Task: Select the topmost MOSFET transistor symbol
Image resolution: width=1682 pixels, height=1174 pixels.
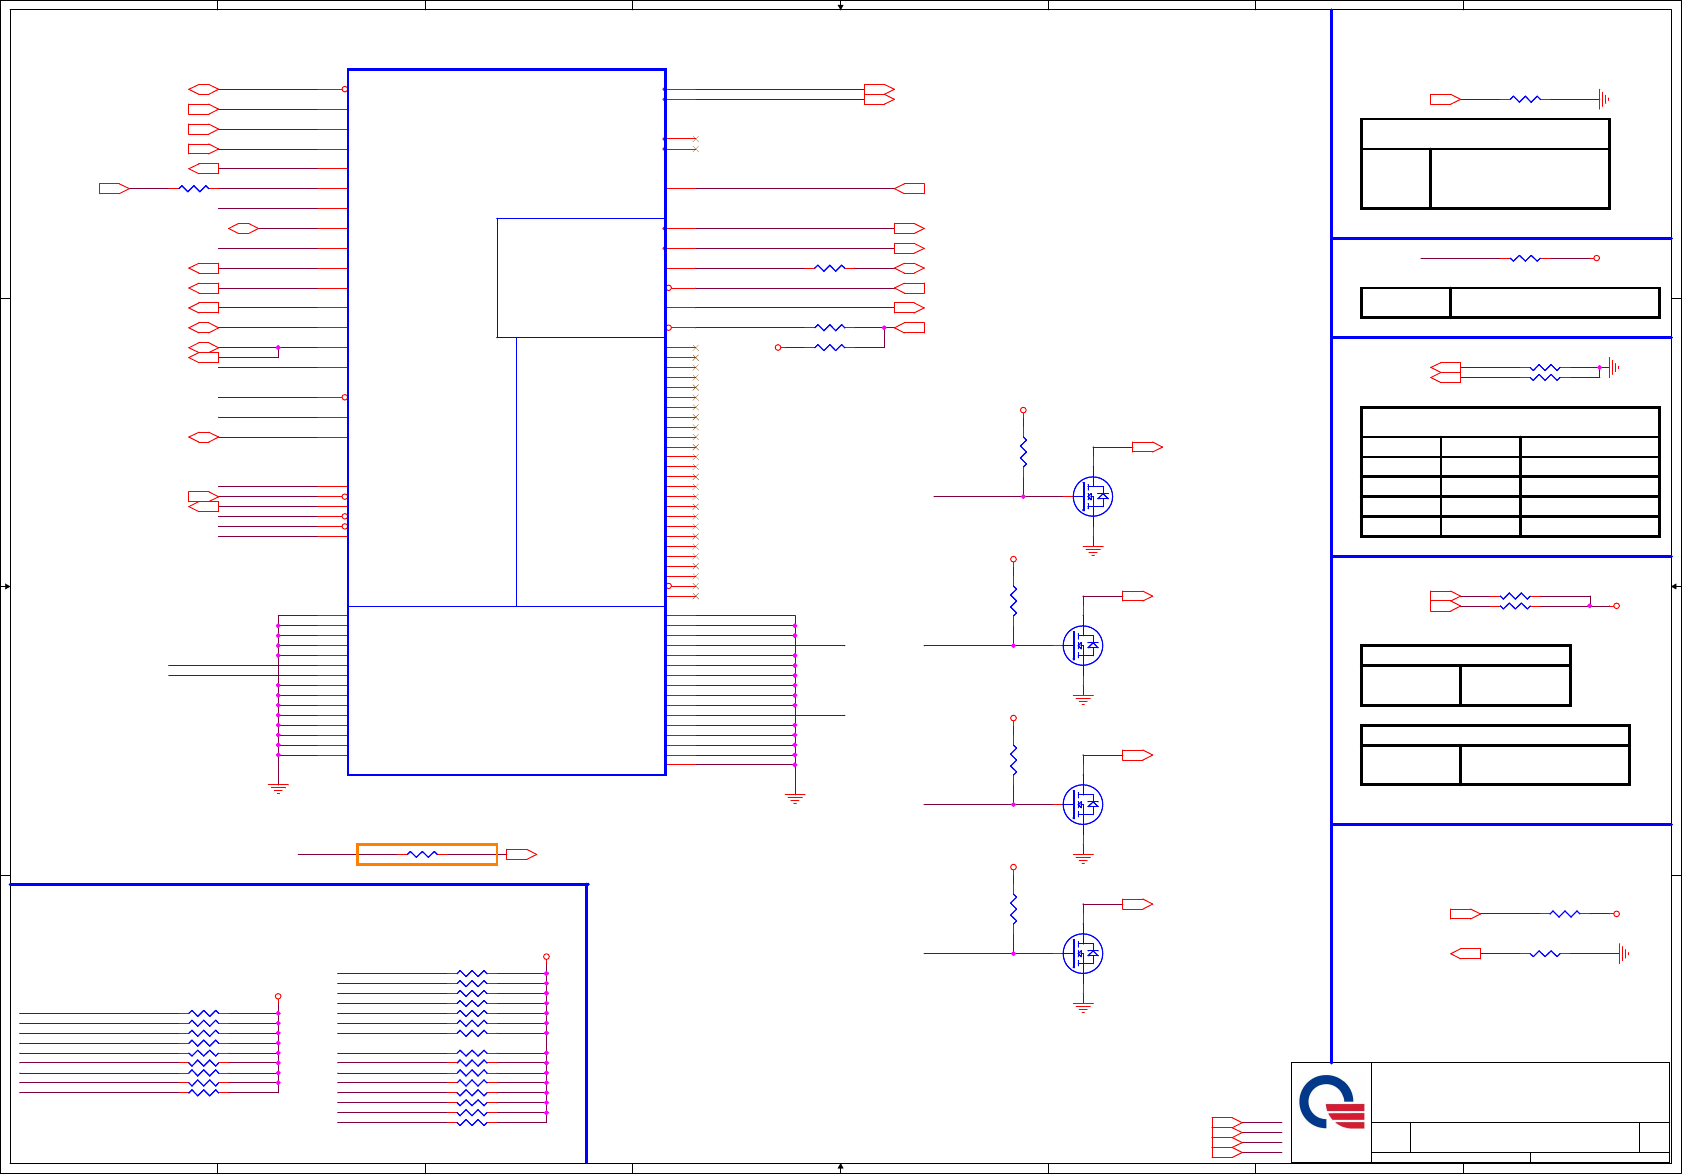Action: [1092, 496]
